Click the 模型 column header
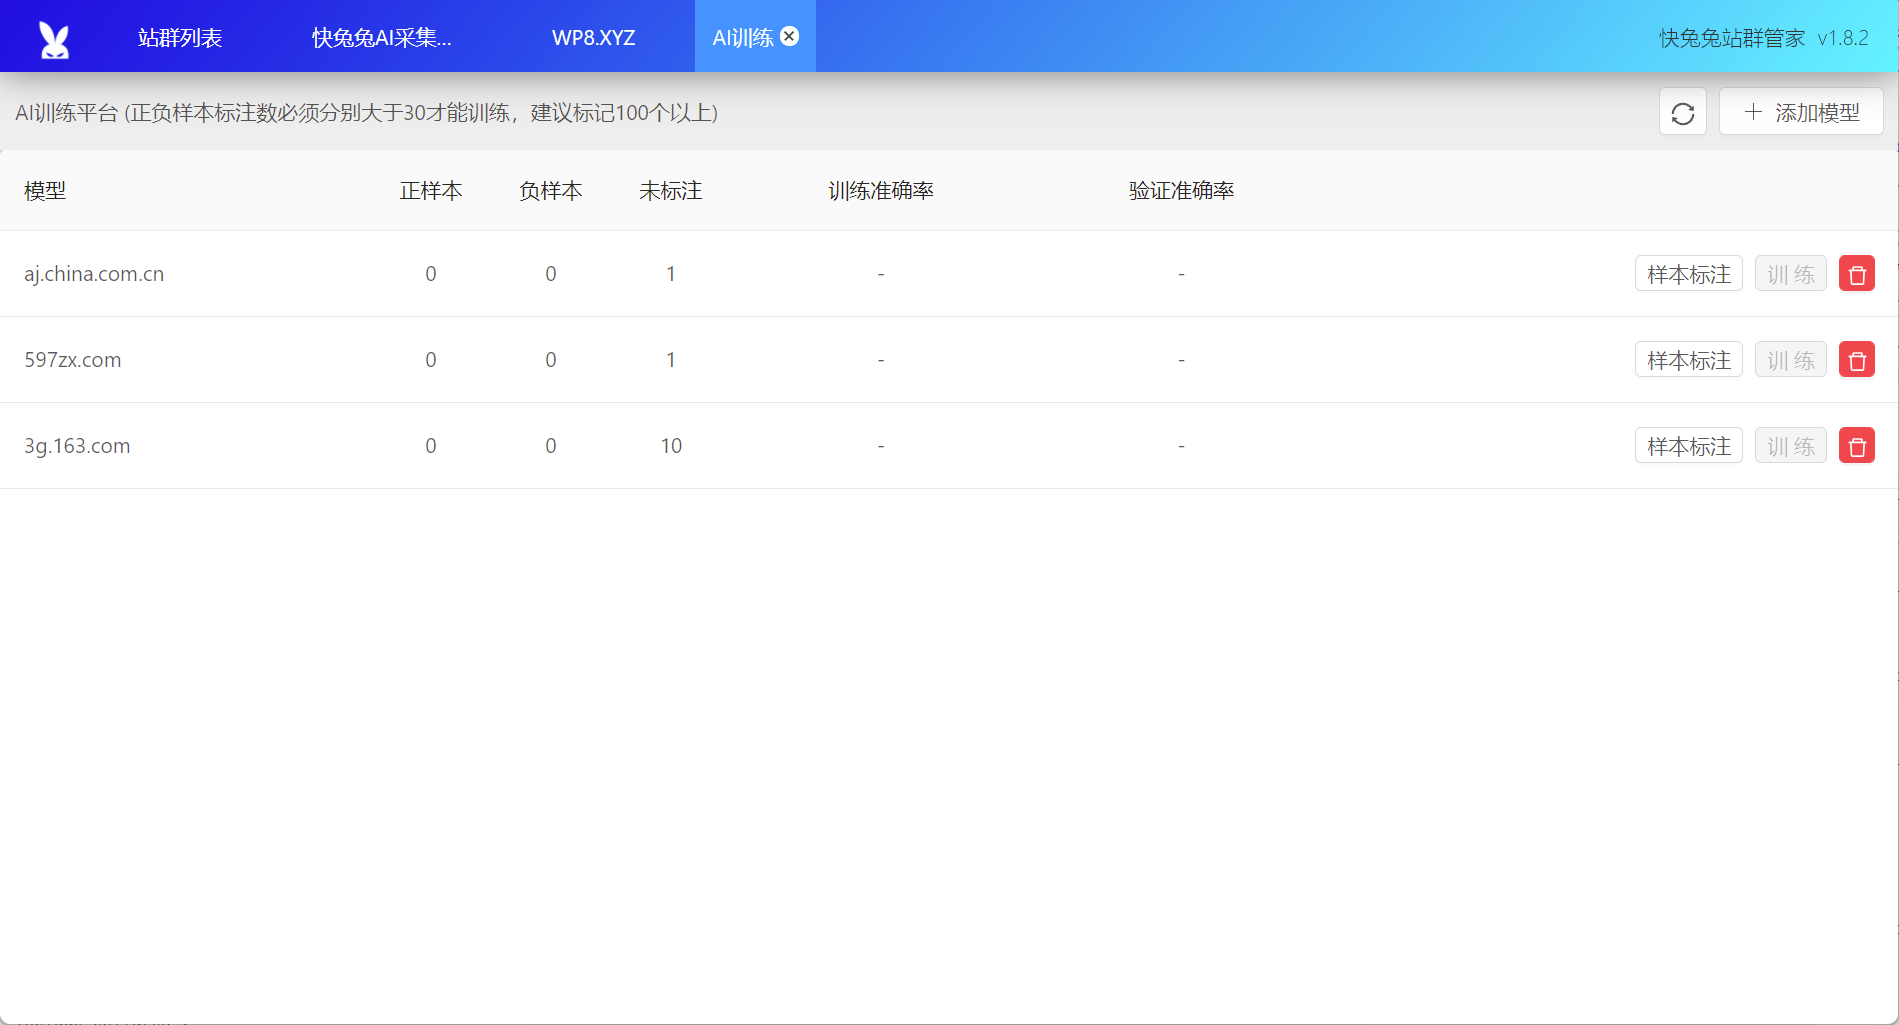The image size is (1899, 1025). click(45, 191)
